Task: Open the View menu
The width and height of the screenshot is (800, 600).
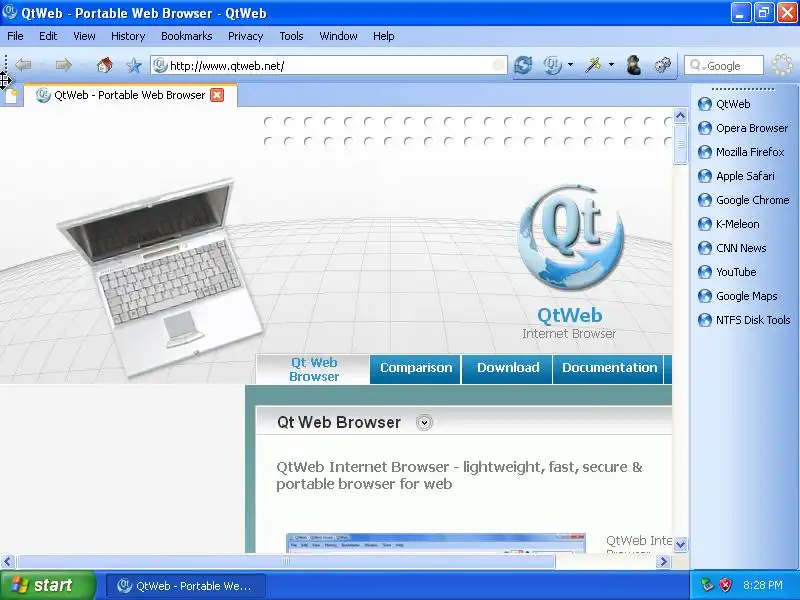Action: [x=84, y=36]
